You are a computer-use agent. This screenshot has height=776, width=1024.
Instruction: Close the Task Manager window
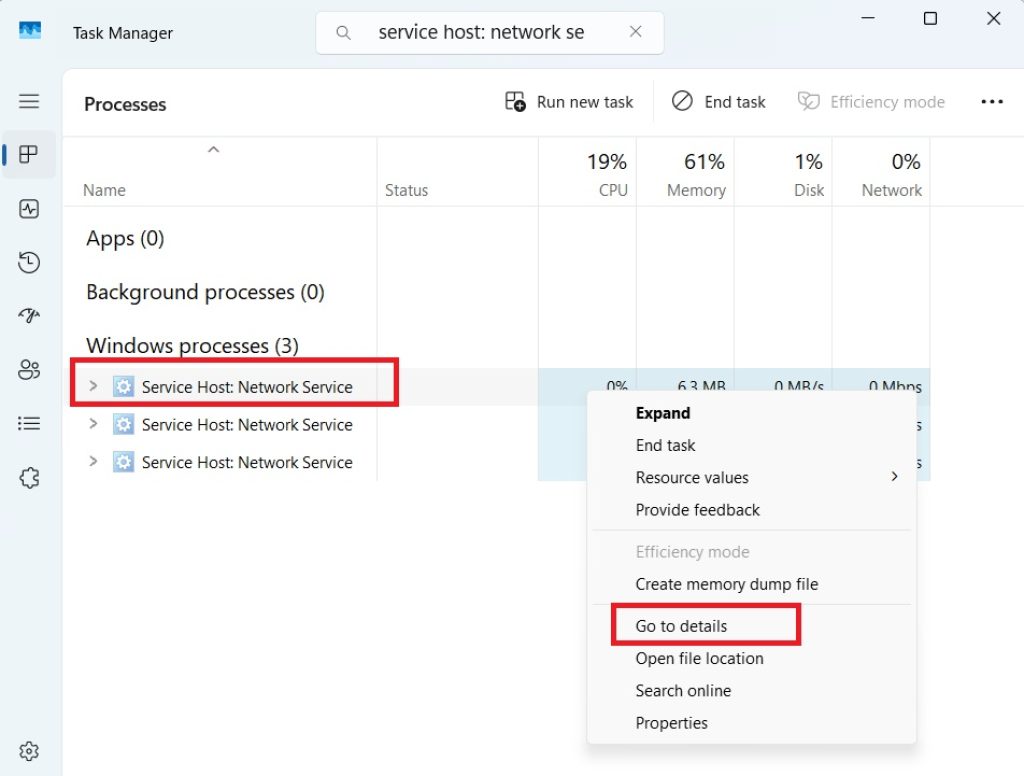(x=993, y=18)
